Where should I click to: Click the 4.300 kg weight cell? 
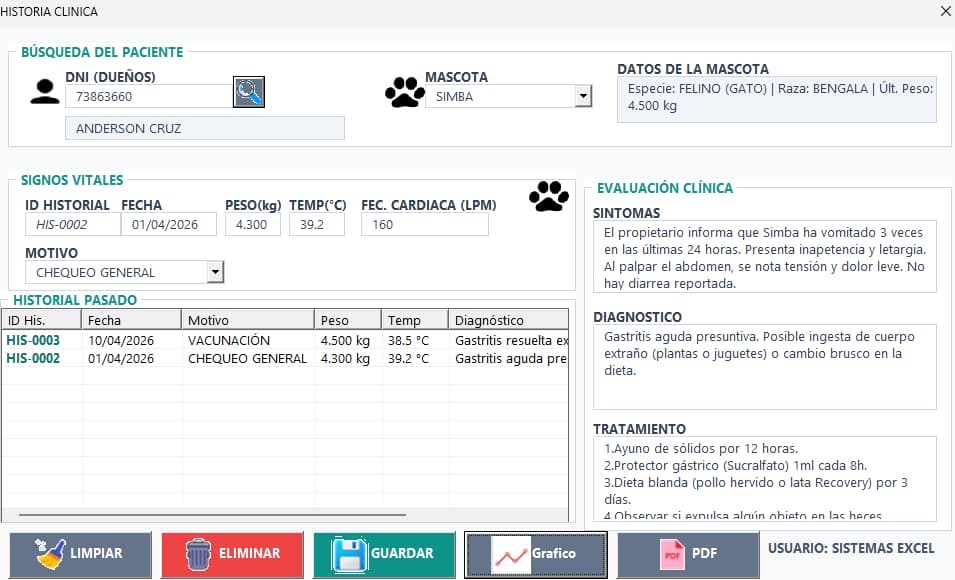[345, 359]
